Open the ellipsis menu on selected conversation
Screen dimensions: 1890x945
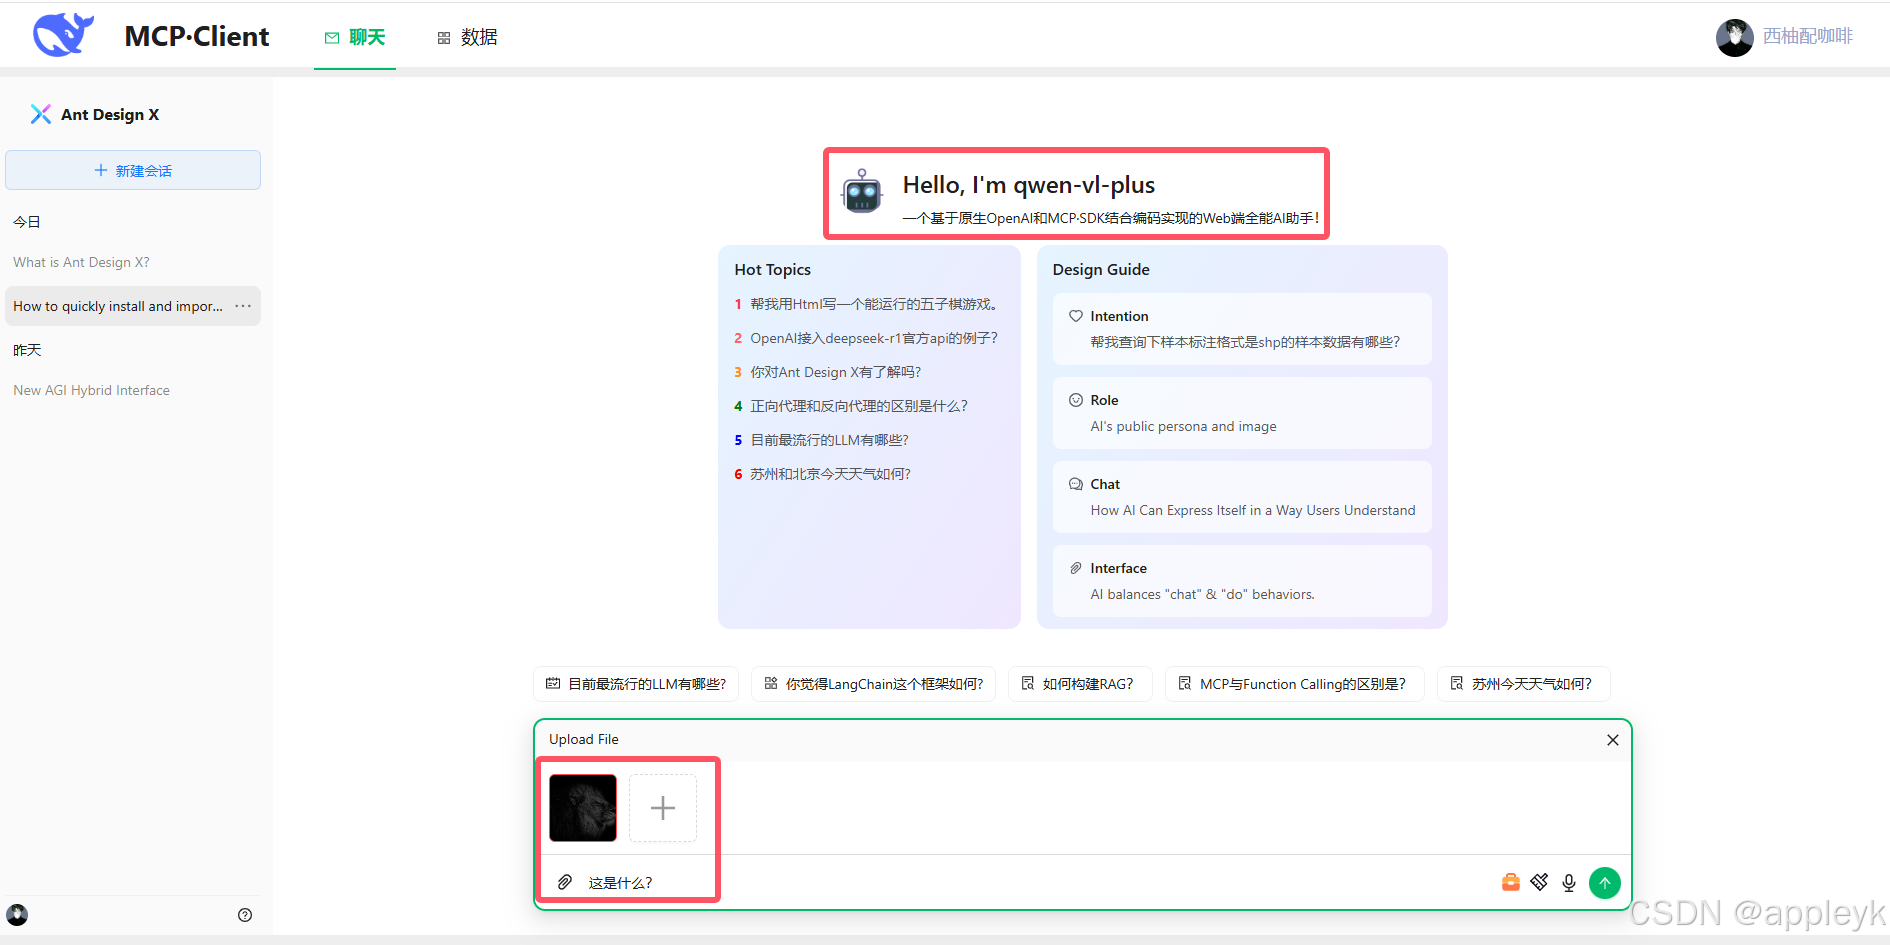(243, 306)
